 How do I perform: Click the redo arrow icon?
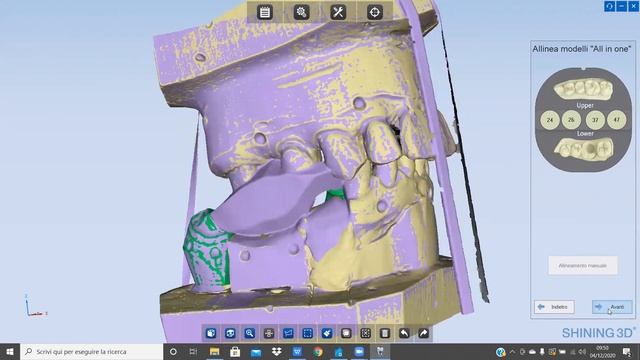423,333
